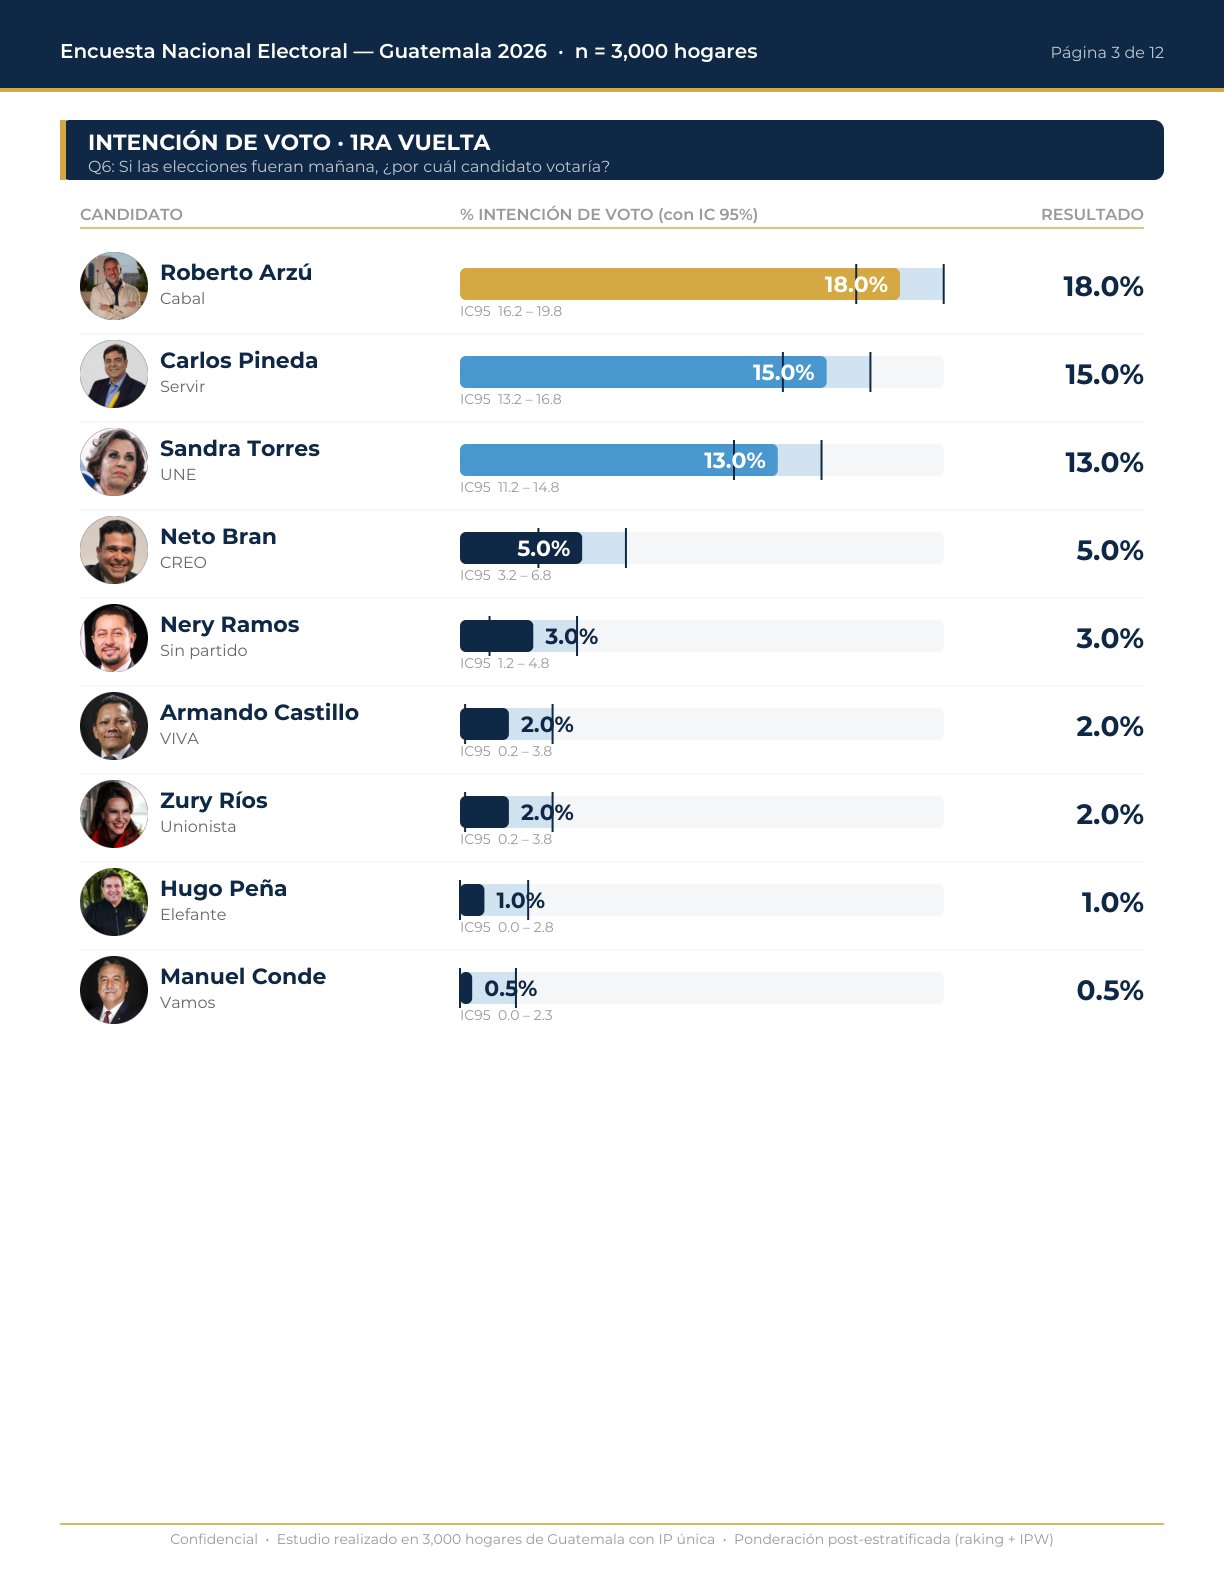This screenshot has width=1224, height=1584.
Task: Click Hugo Peña's avatar
Action: (x=114, y=902)
